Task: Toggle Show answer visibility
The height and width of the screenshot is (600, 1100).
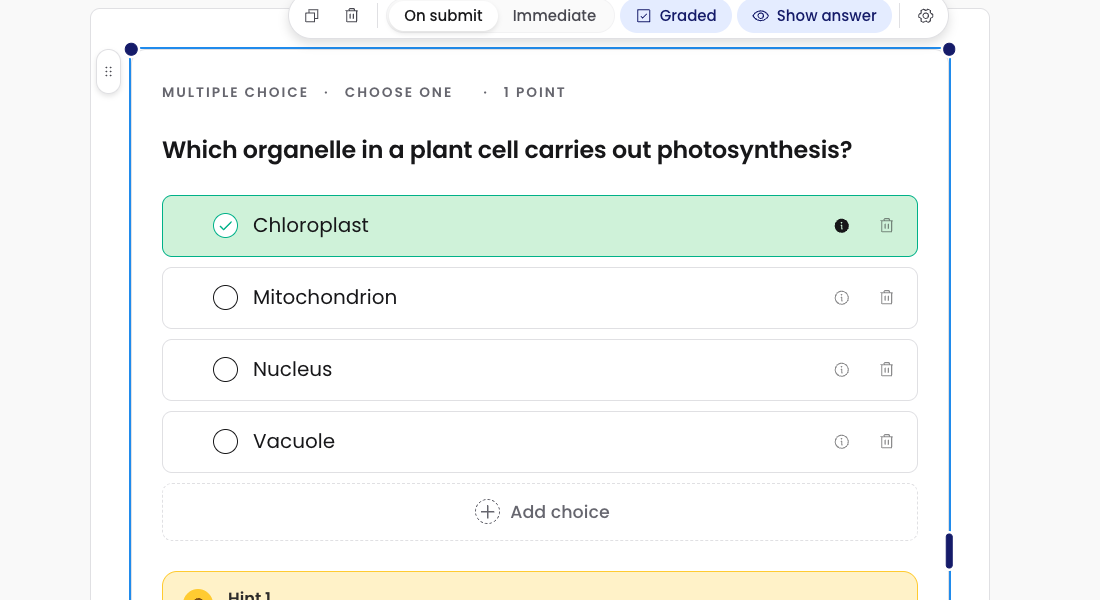Action: (814, 15)
